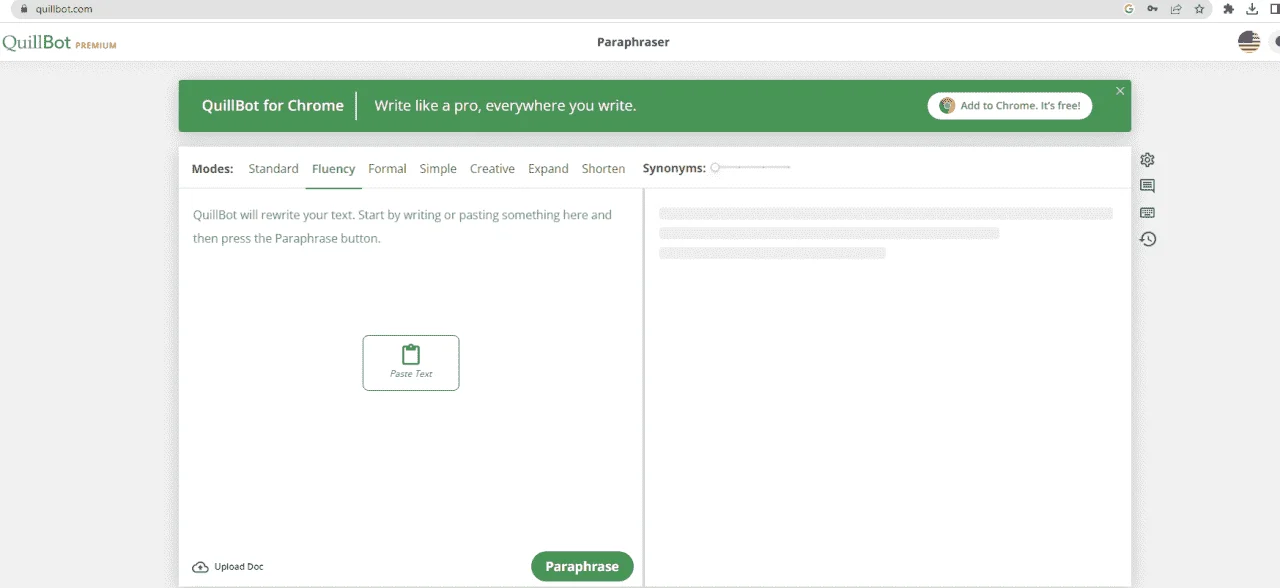Select Fluency mode
The image size is (1280, 588).
333,169
